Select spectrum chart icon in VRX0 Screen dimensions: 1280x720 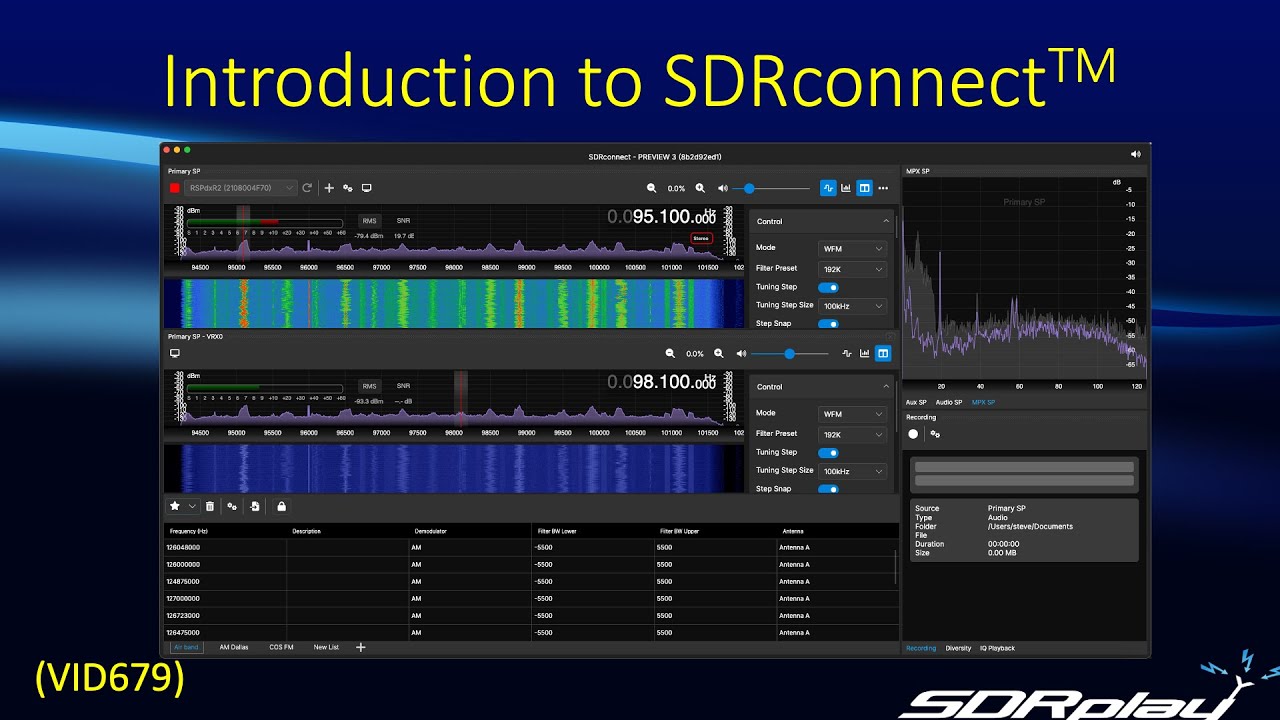(x=865, y=353)
